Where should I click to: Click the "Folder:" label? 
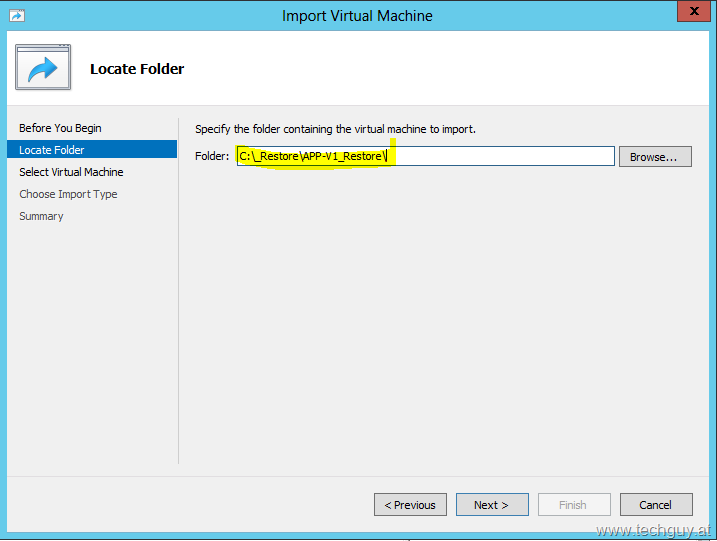pos(212,156)
